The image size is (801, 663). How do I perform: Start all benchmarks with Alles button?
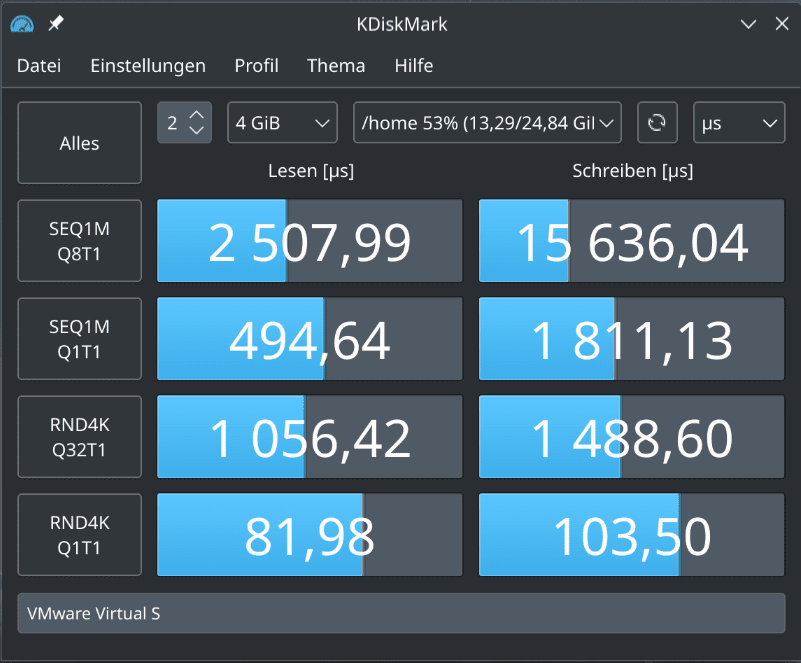(x=80, y=143)
